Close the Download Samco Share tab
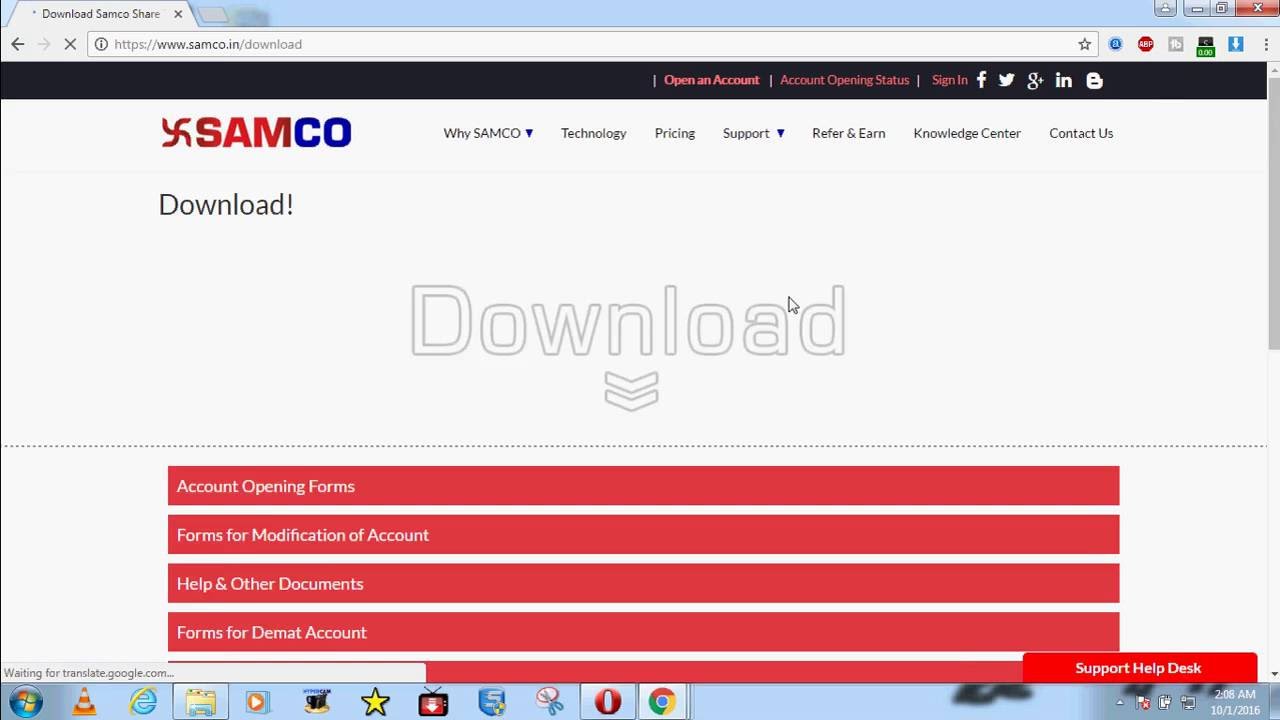The height and width of the screenshot is (720, 1280). pyautogui.click(x=178, y=14)
